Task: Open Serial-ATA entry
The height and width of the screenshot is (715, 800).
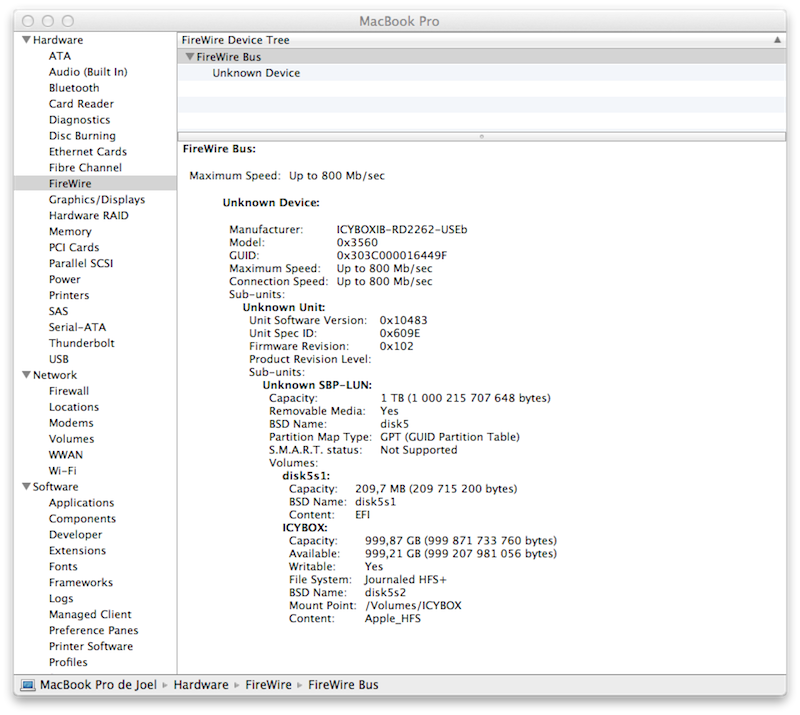Action: (x=78, y=327)
